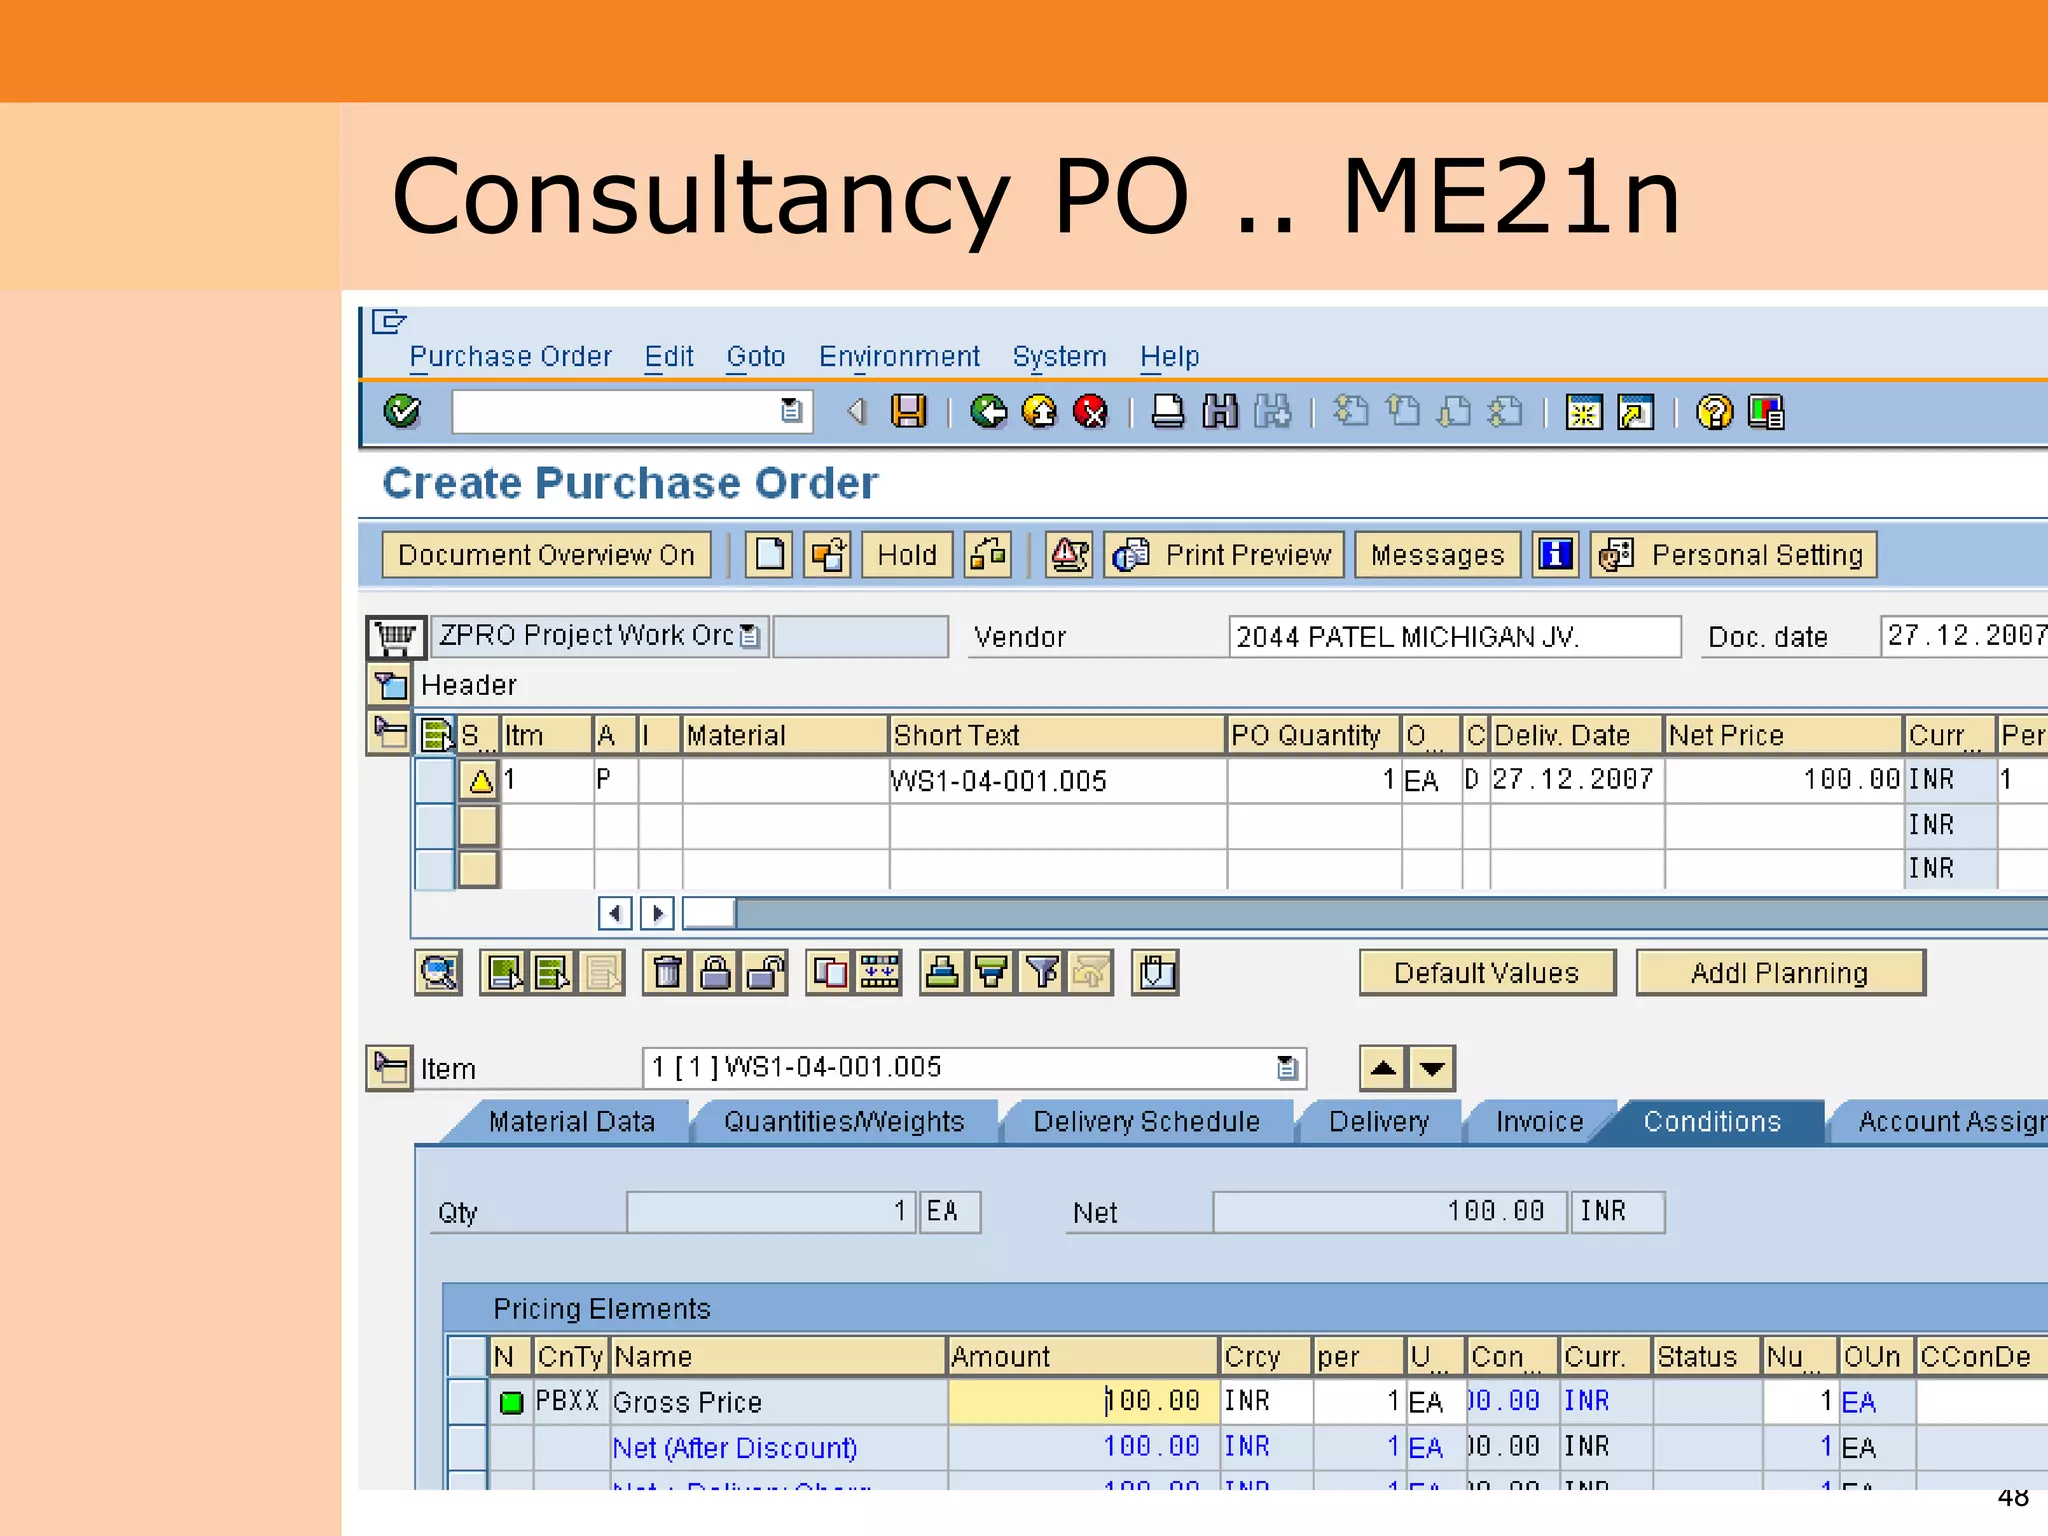Click the Create Shortcut icon
The image size is (2048, 1536).
[1636, 411]
